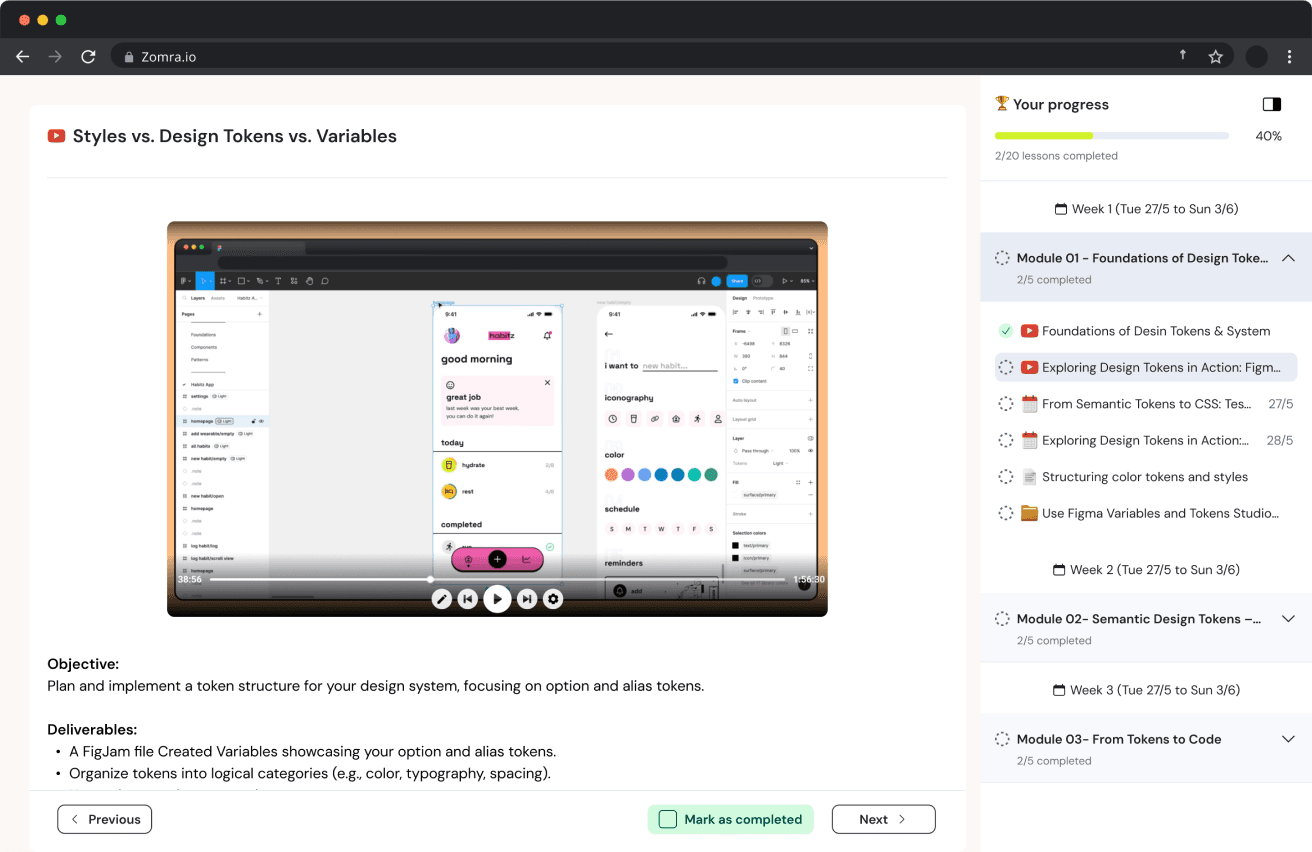Click the pencil edit icon on the video
Image resolution: width=1312 pixels, height=852 pixels.
[441, 599]
